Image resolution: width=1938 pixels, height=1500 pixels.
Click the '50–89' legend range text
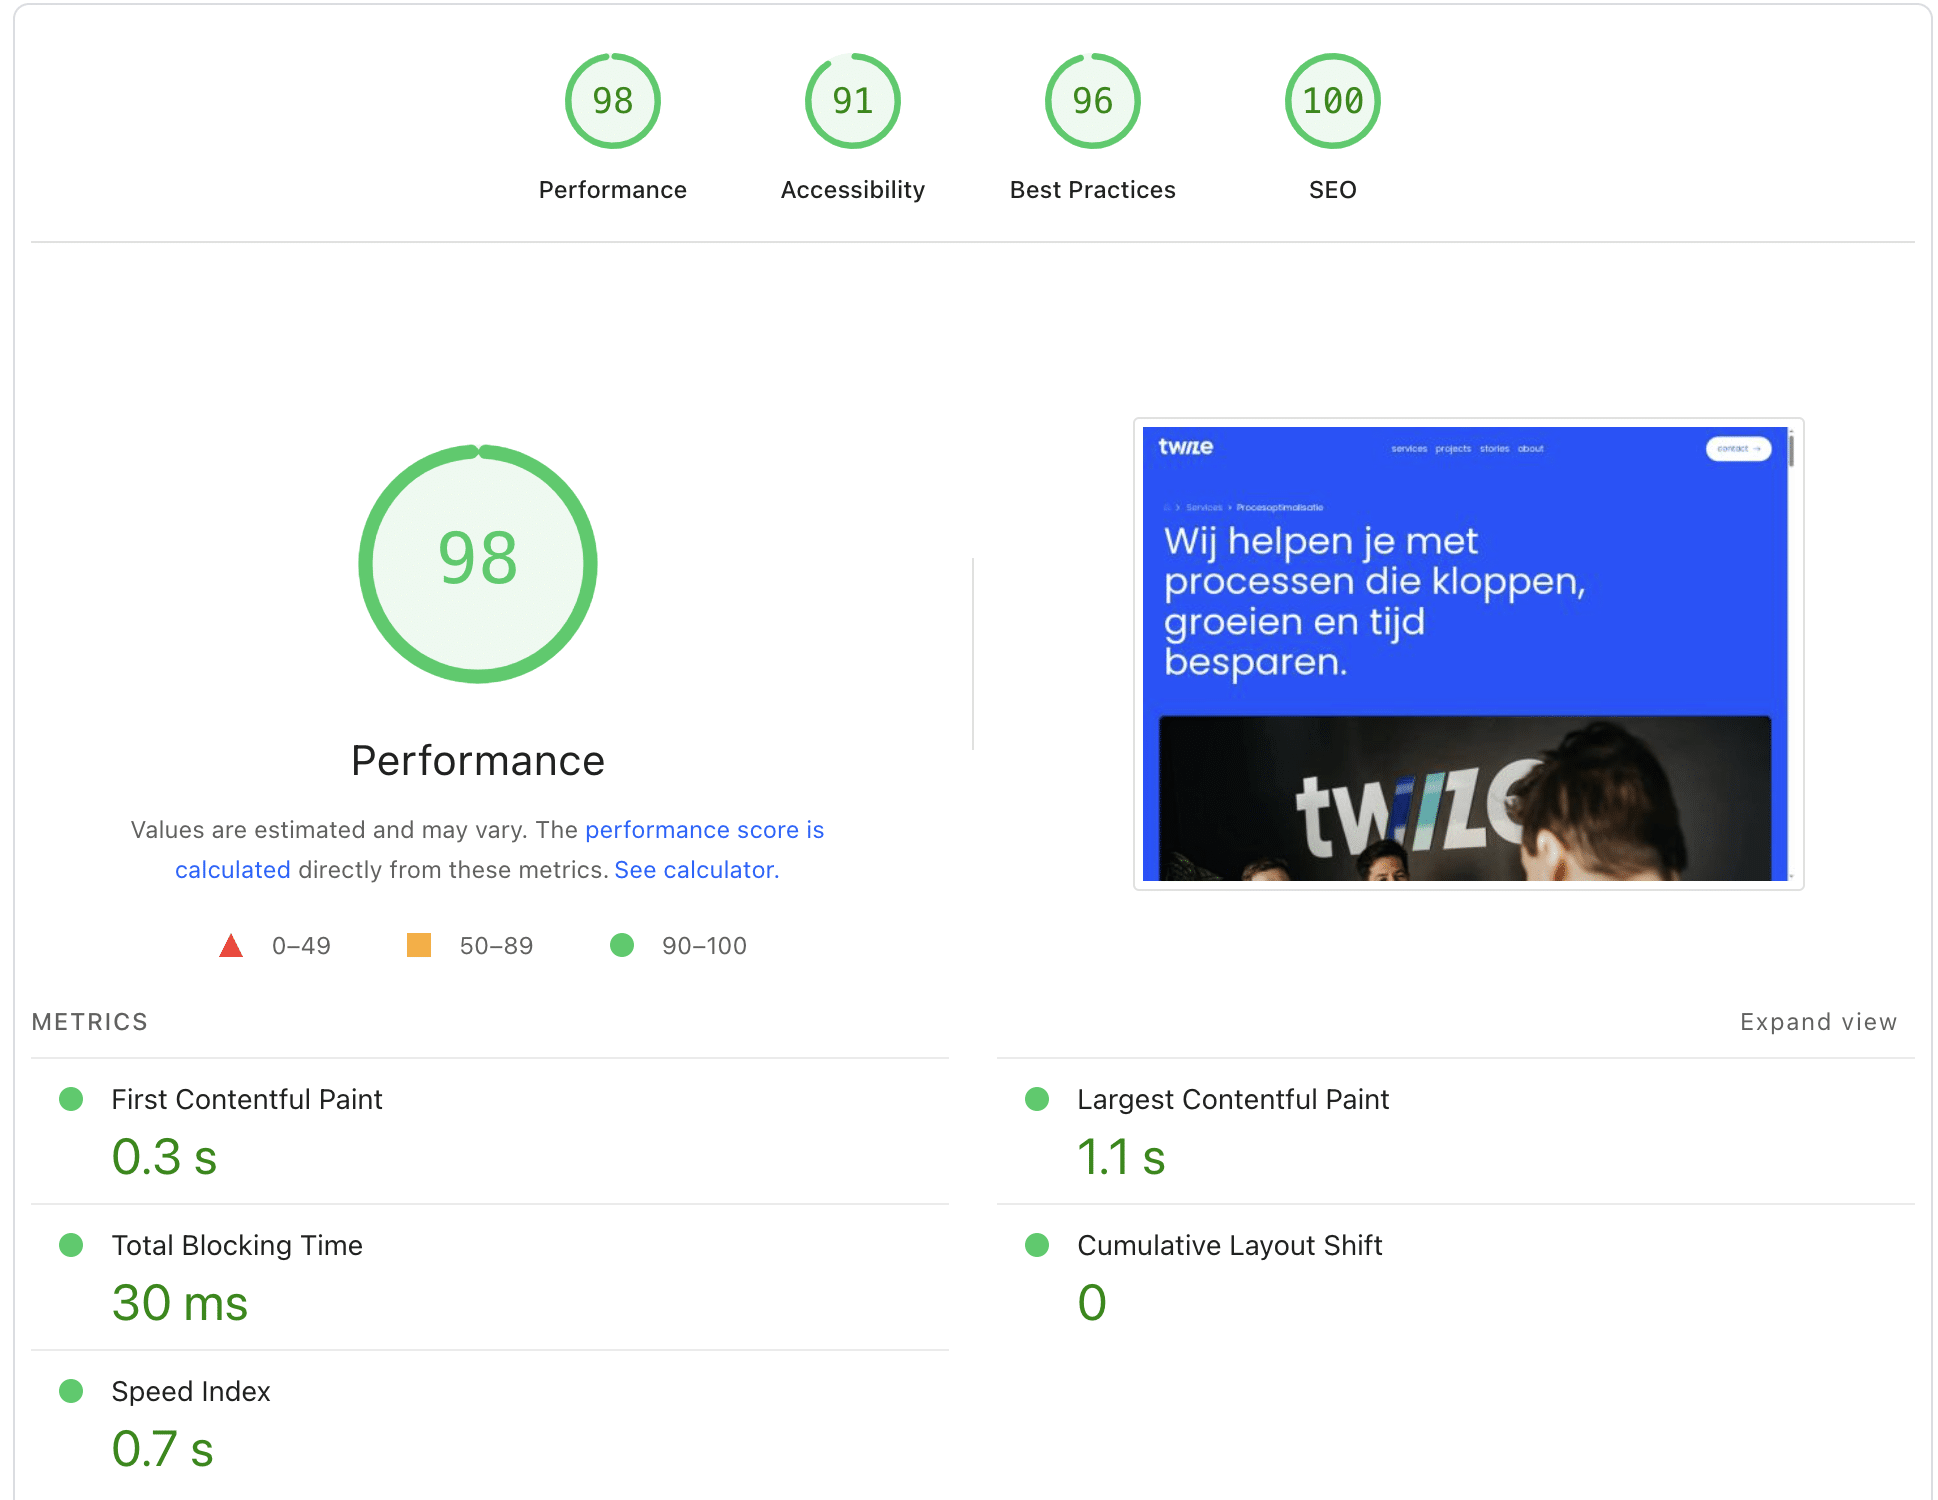tap(496, 946)
